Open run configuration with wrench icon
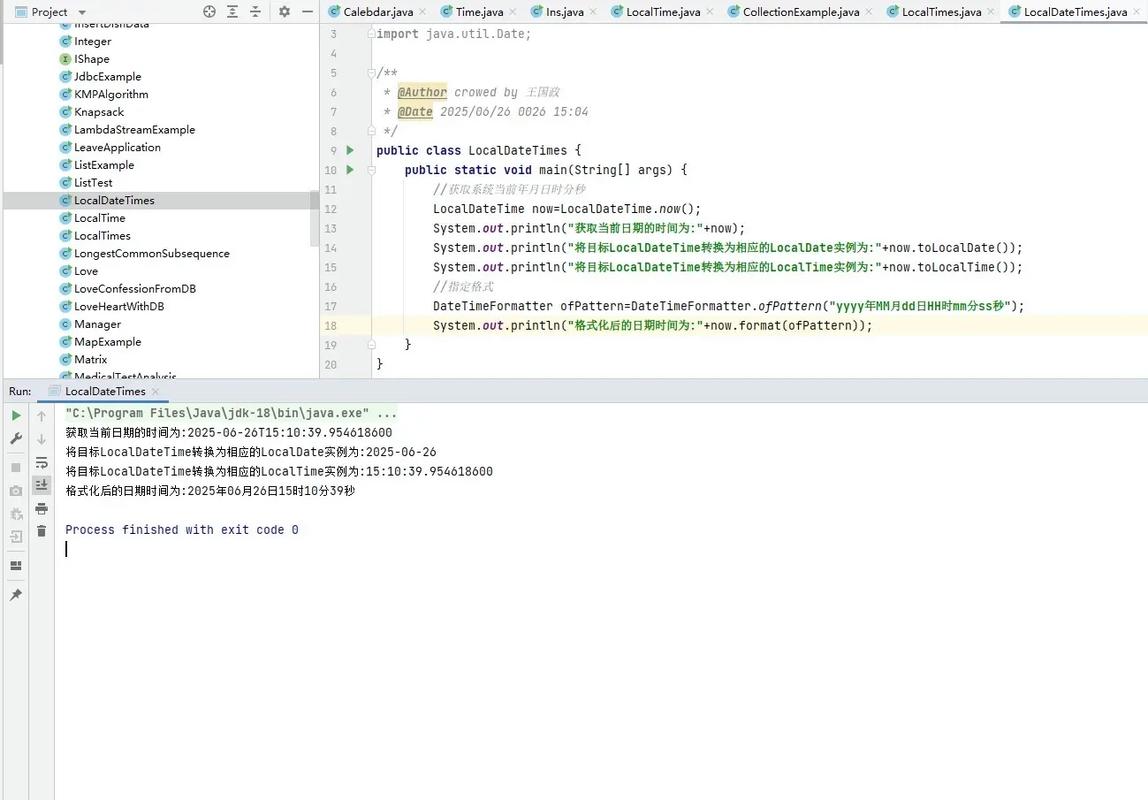The image size is (1148, 800). [15, 438]
